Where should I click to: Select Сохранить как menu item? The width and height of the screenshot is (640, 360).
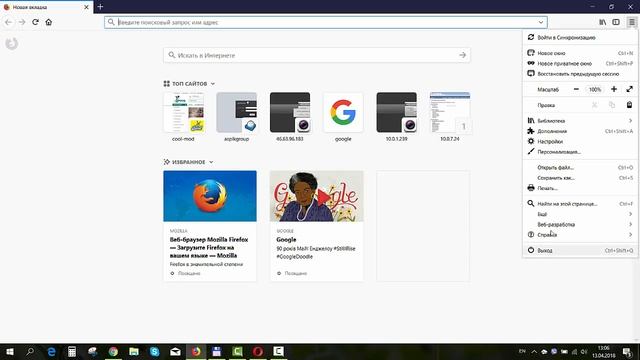pos(580,178)
